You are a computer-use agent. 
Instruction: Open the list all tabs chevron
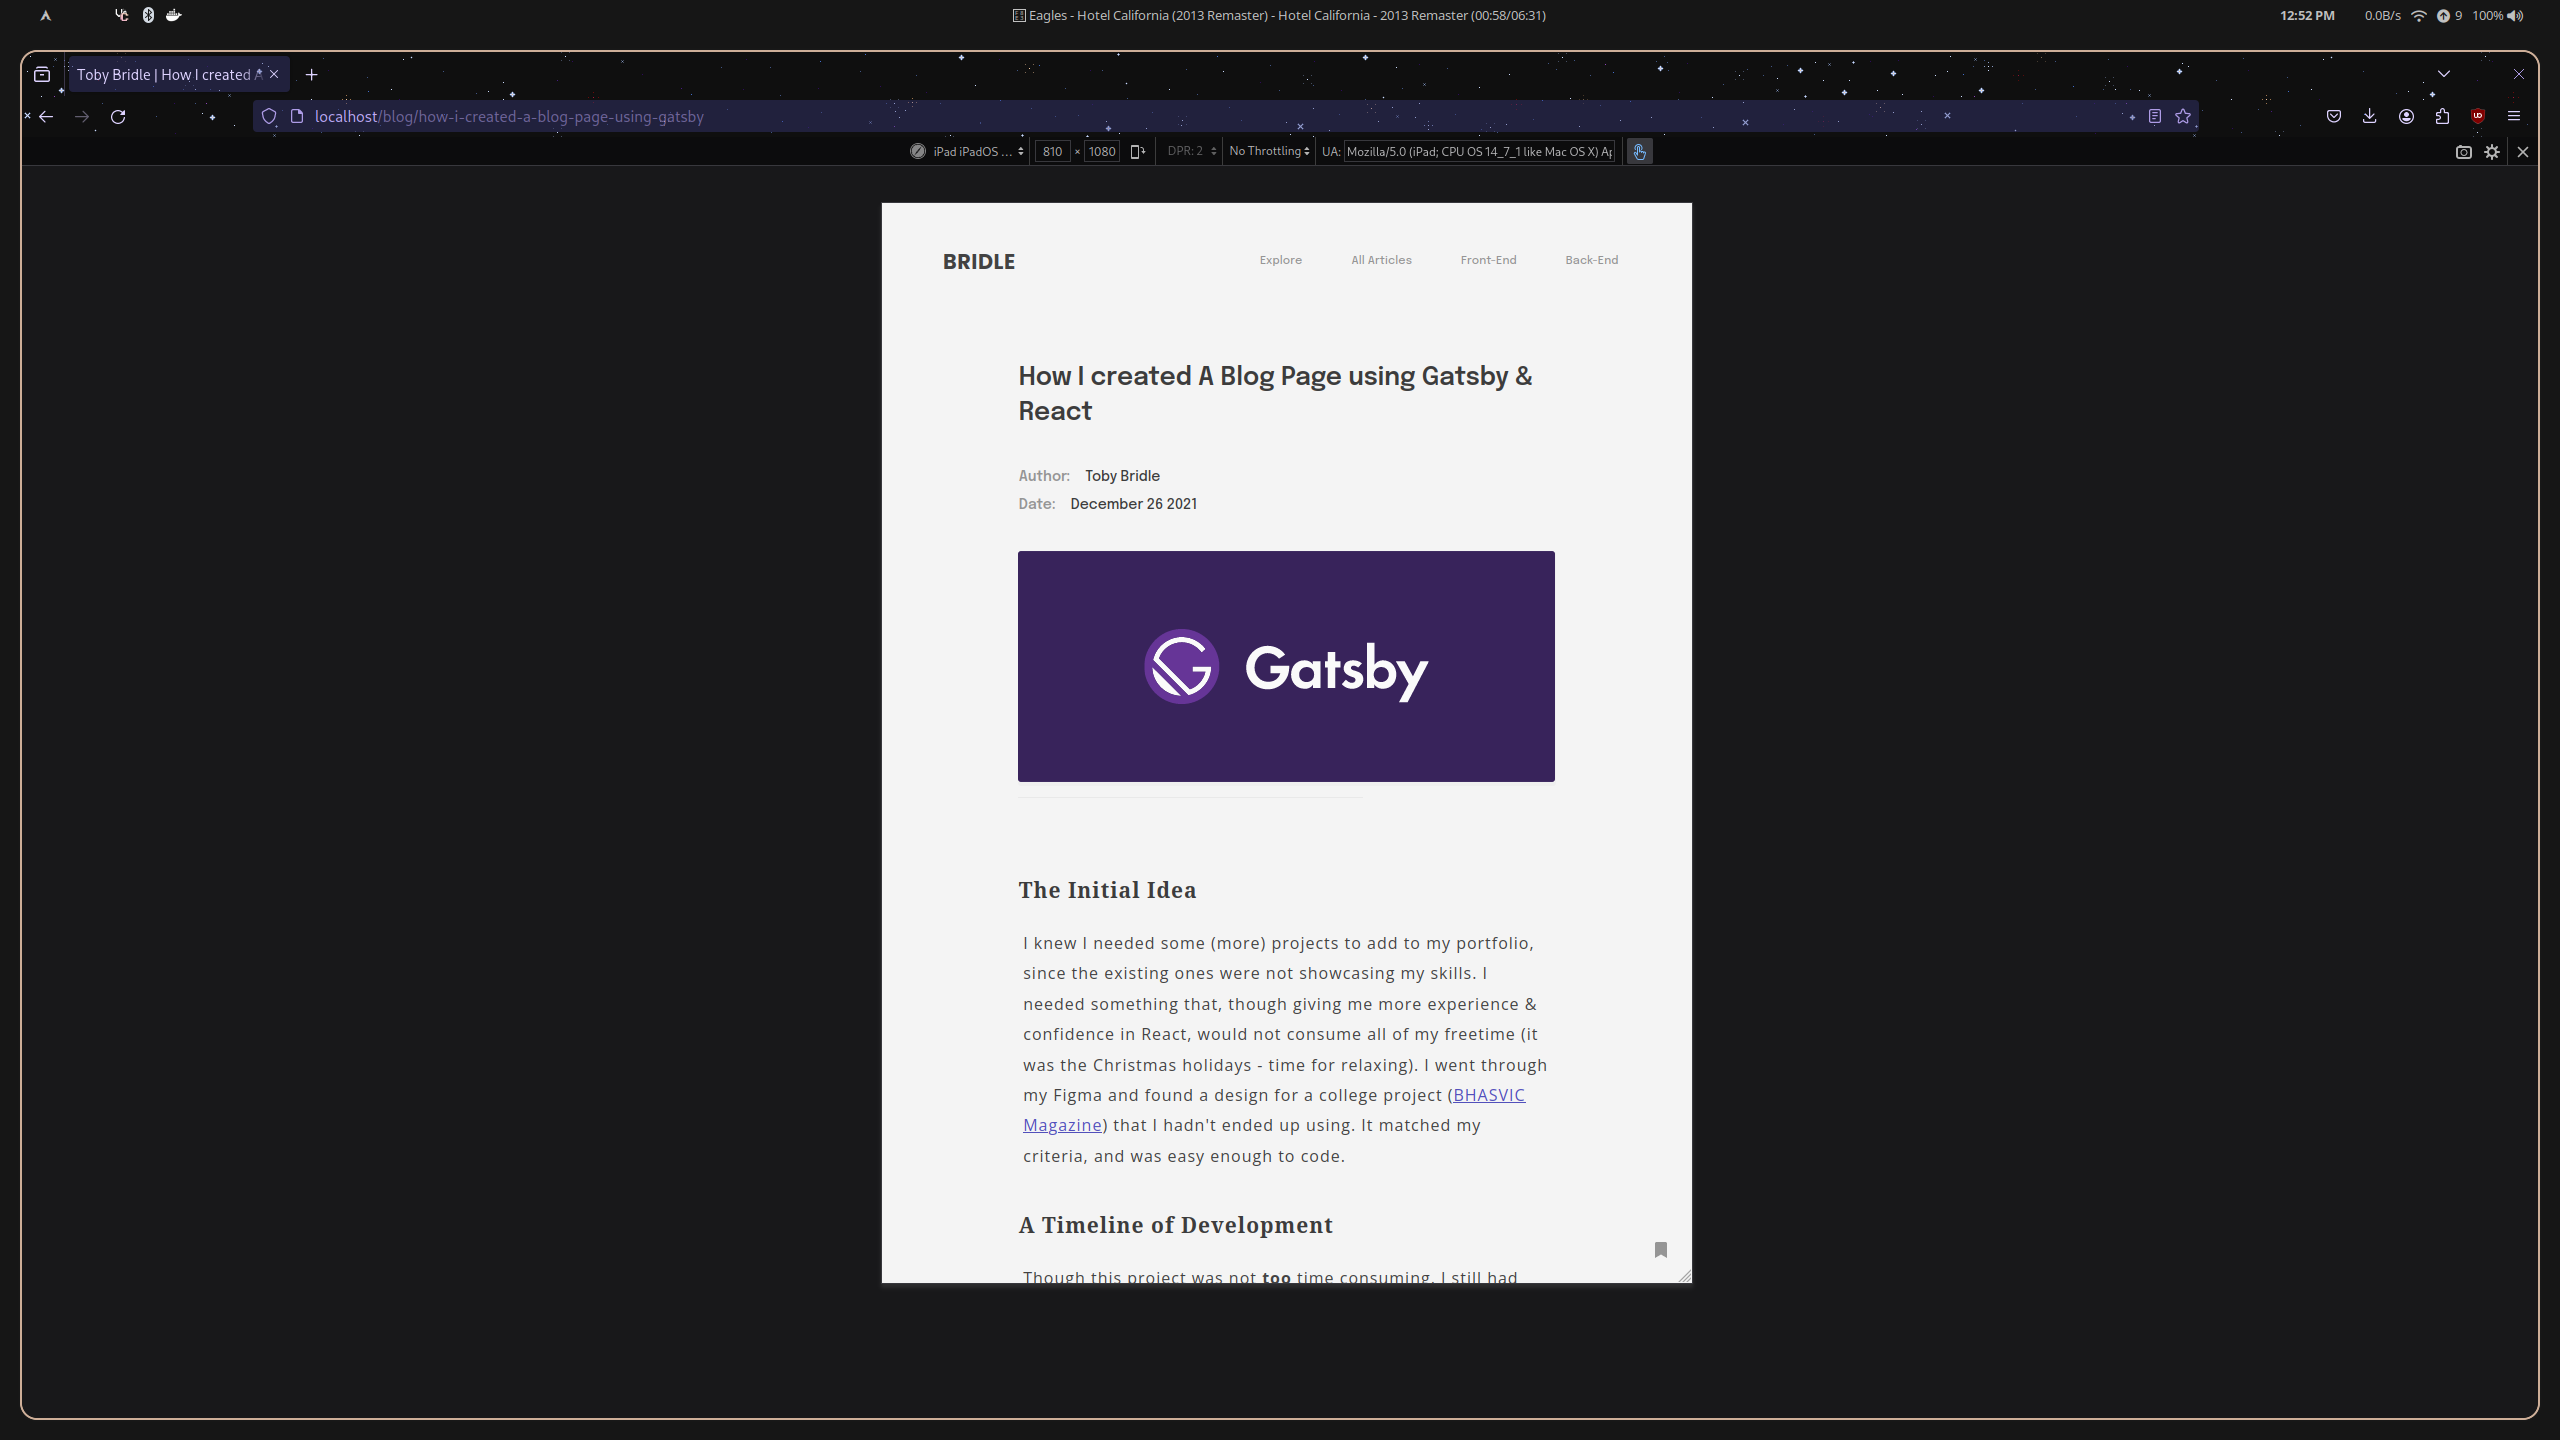pos(2444,74)
